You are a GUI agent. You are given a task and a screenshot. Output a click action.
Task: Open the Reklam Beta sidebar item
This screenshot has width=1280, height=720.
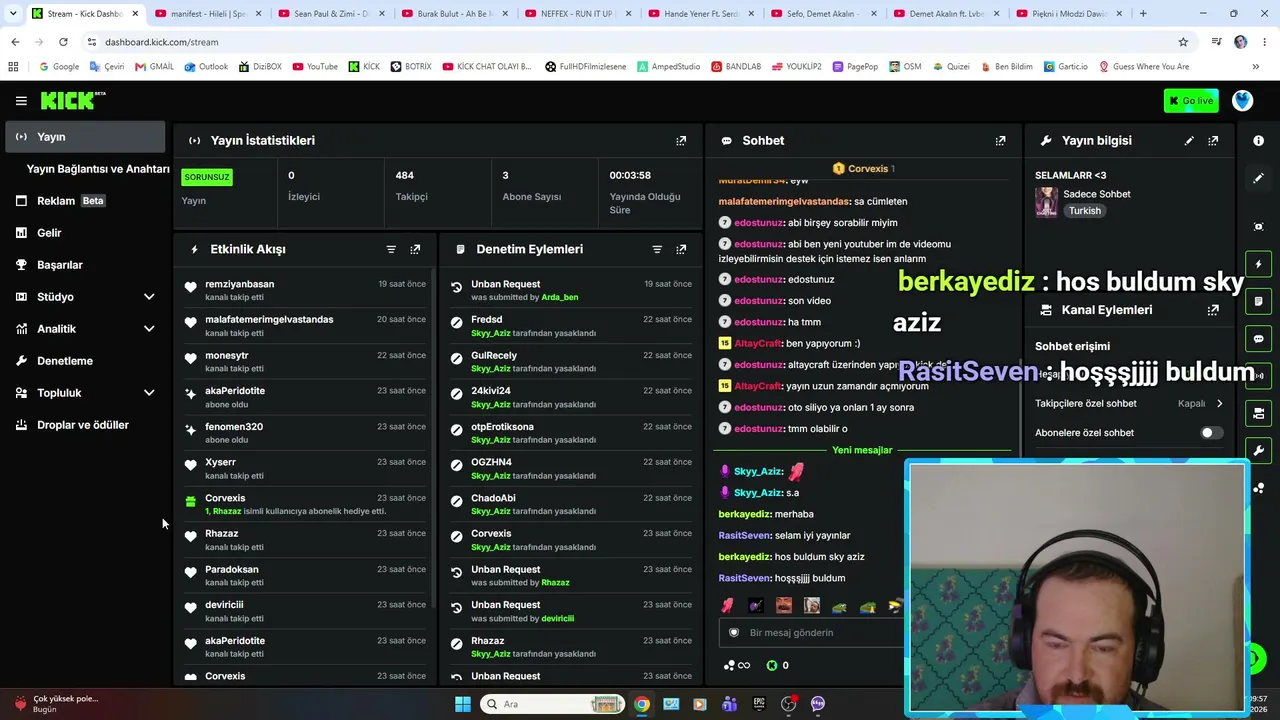(85, 201)
